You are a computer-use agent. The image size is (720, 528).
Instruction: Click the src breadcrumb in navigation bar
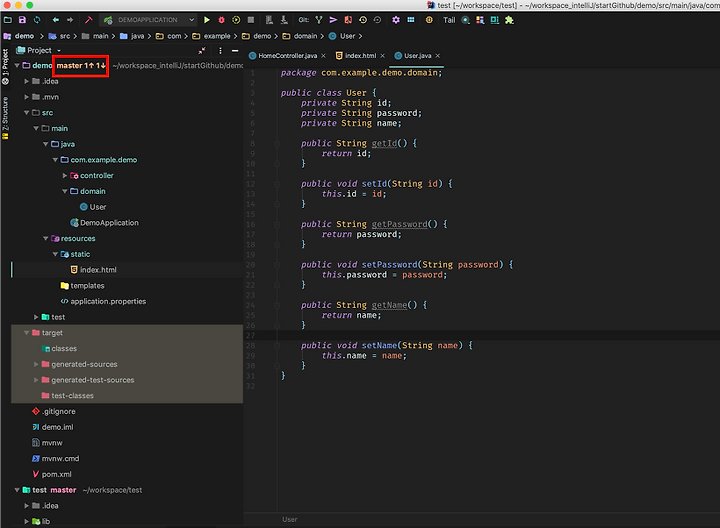pos(60,36)
